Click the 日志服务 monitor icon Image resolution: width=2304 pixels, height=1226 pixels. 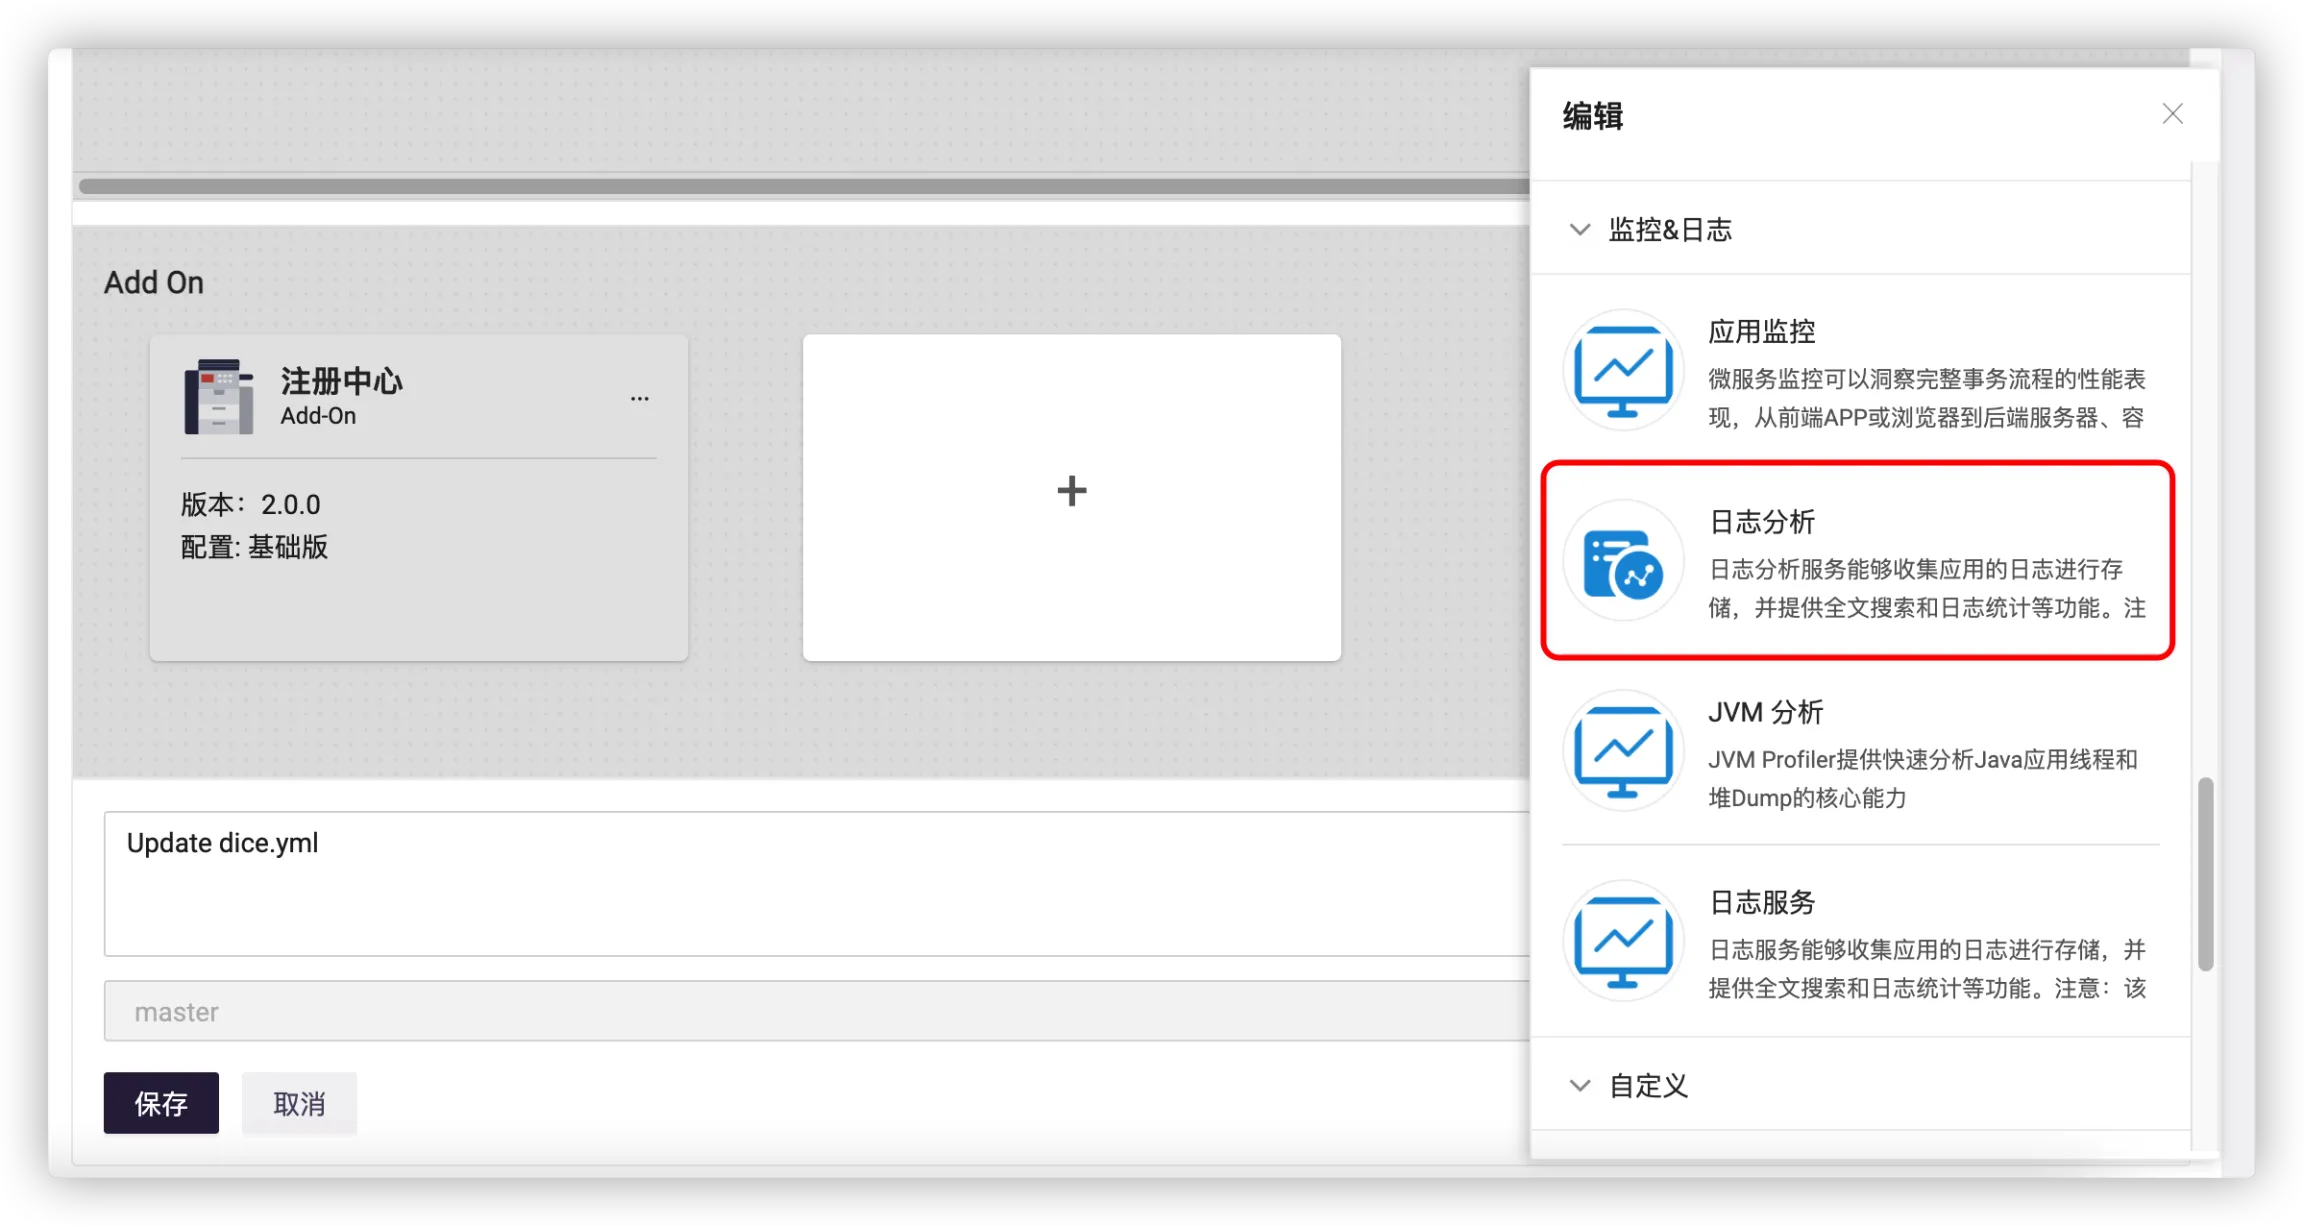1623,941
